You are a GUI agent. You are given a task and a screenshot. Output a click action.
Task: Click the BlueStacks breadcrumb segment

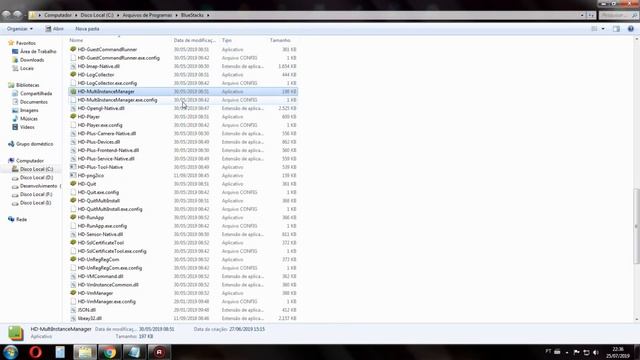(192, 15)
